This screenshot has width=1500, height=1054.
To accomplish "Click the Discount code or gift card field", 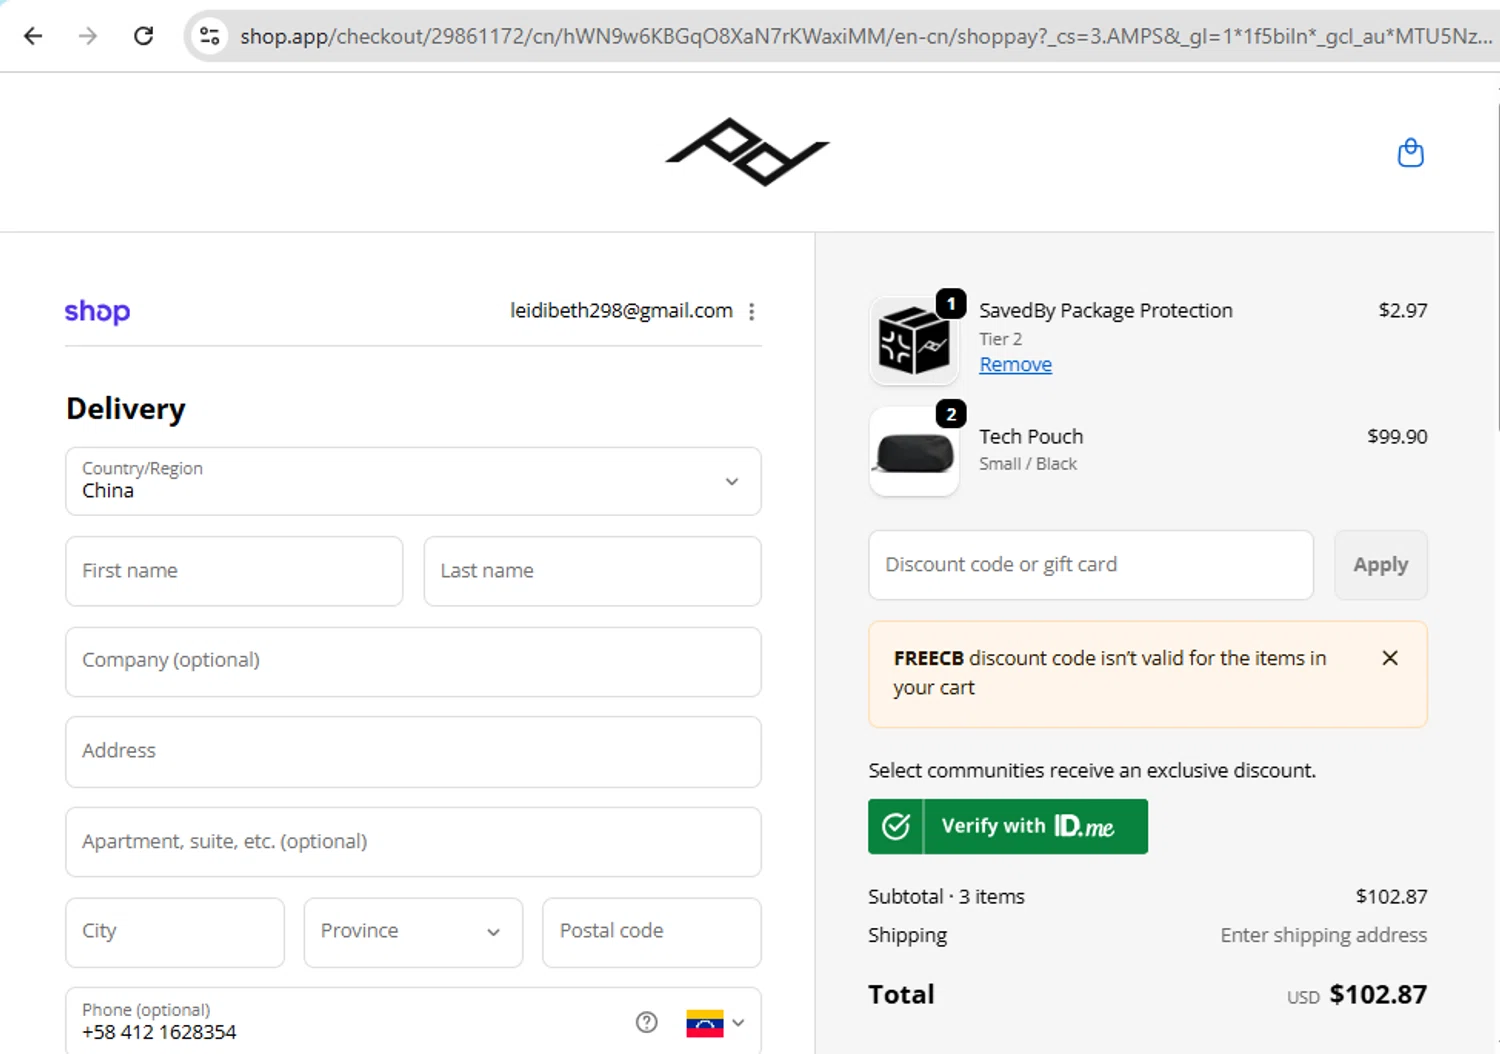I will (x=1090, y=565).
